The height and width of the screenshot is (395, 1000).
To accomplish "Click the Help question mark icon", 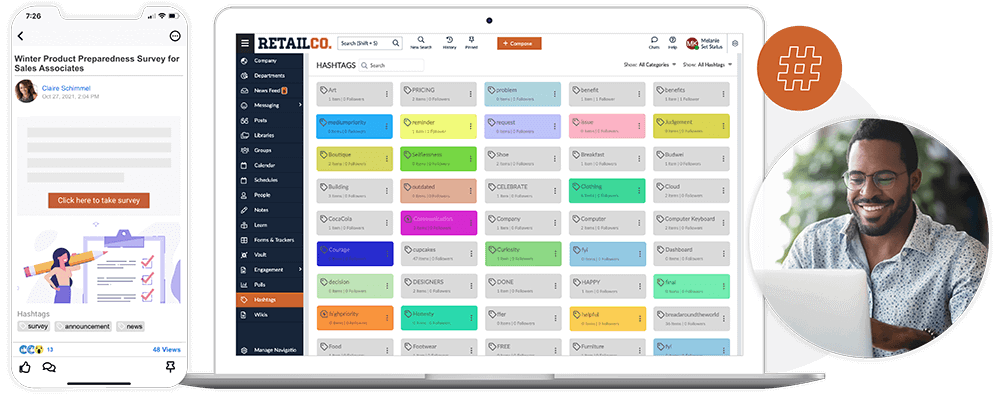I will 672,40.
